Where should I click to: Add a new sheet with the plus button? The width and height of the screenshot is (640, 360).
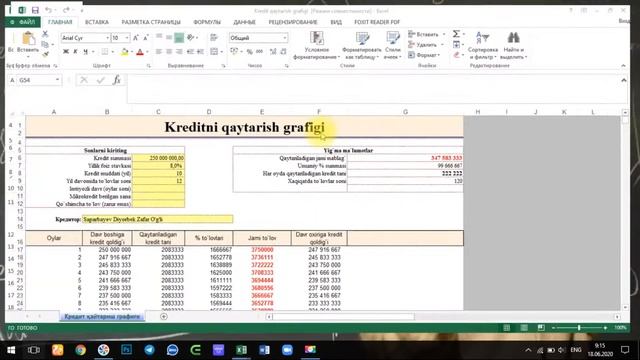164,316
